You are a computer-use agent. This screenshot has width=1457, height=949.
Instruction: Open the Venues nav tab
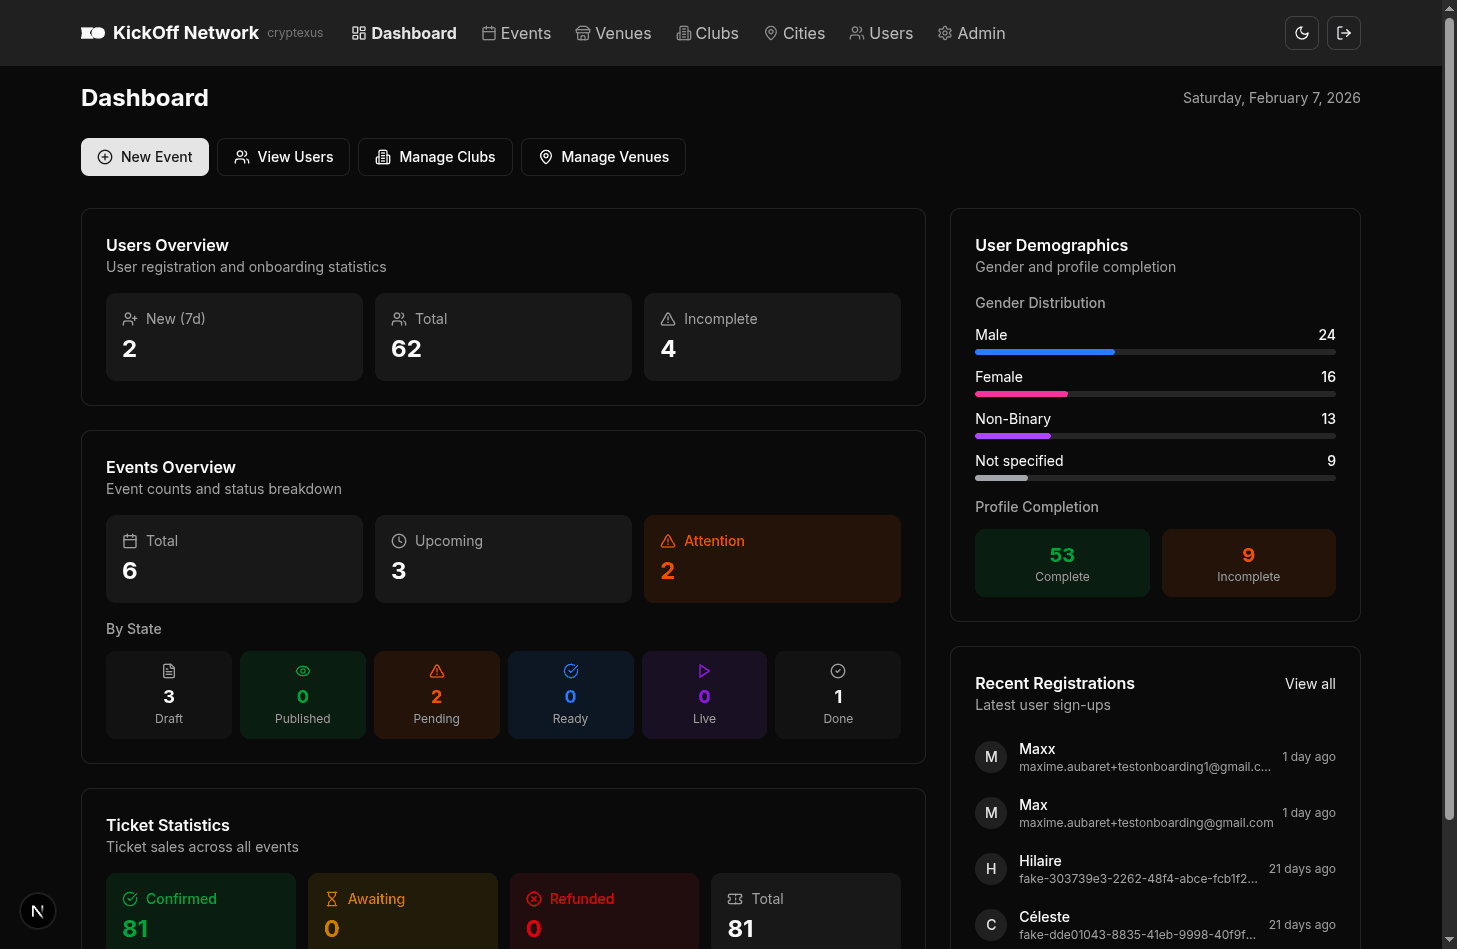tap(613, 33)
